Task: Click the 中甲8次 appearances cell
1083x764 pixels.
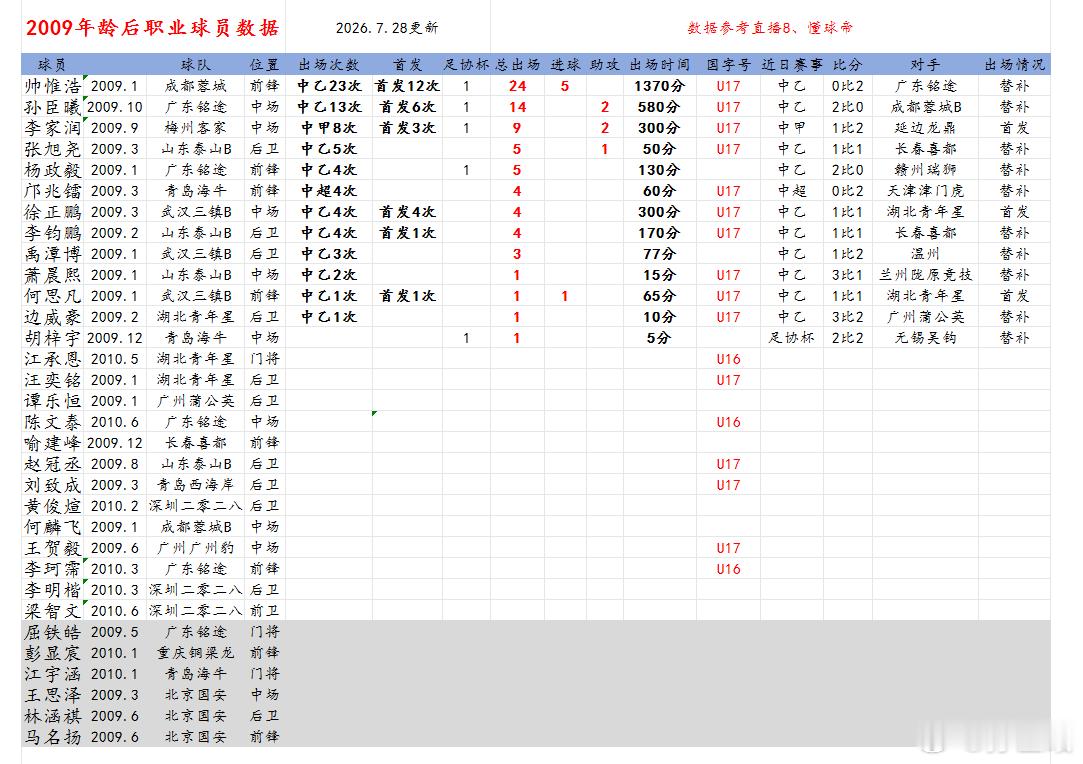Action: [329, 128]
